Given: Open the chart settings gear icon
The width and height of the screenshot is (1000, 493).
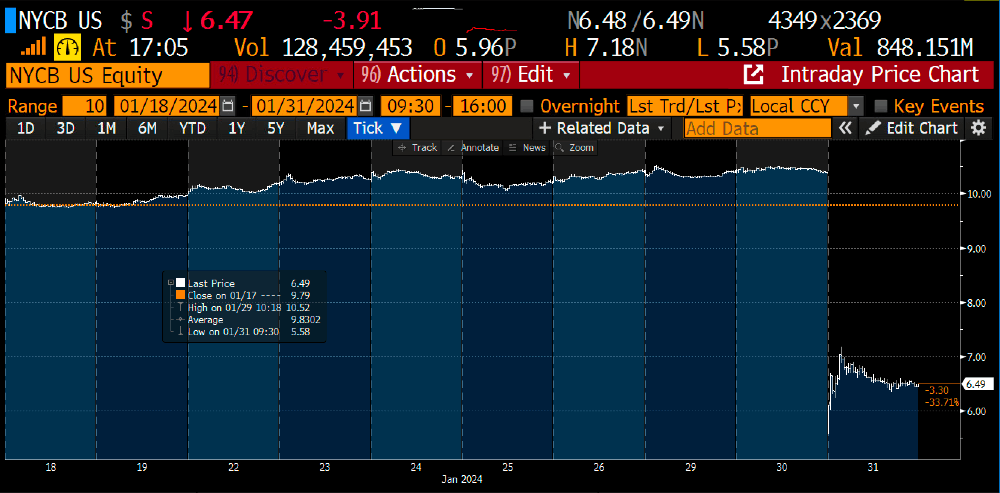Looking at the screenshot, I should click(x=978, y=128).
